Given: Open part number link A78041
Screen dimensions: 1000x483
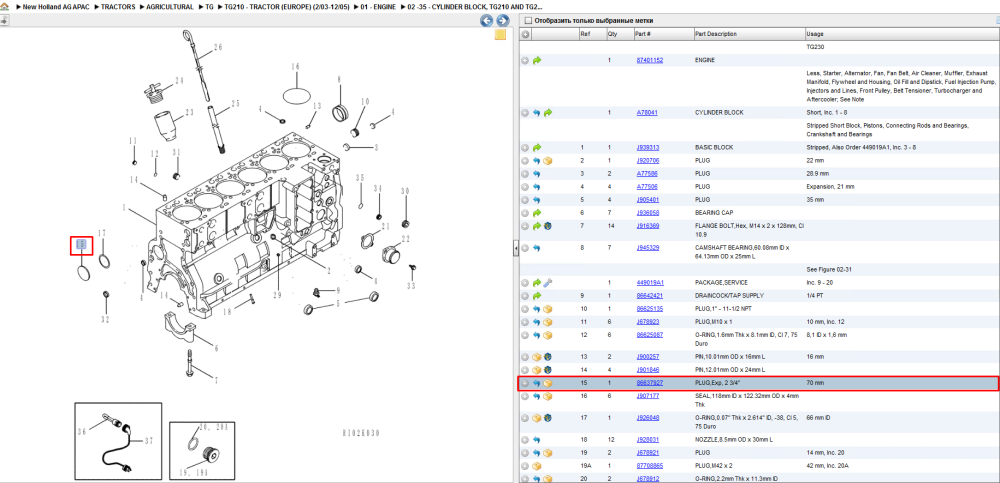Looking at the screenshot, I should (x=647, y=112).
